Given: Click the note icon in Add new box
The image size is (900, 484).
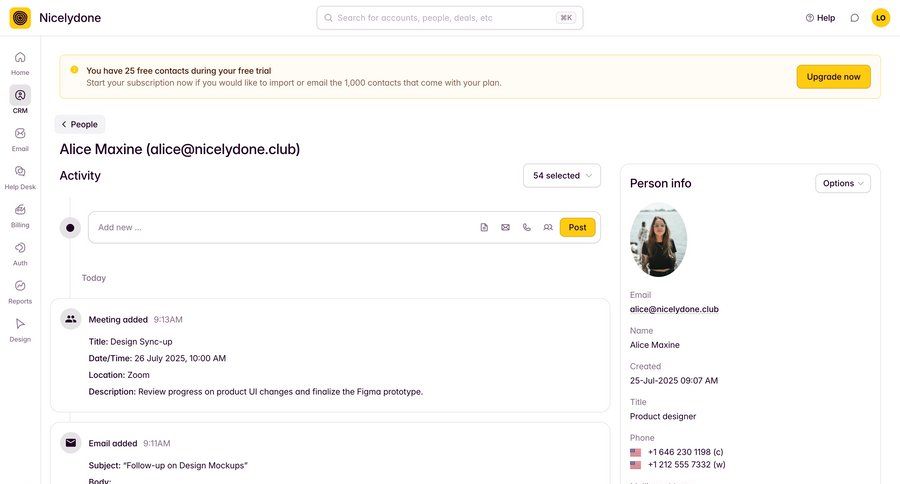Looking at the screenshot, I should click(484, 227).
